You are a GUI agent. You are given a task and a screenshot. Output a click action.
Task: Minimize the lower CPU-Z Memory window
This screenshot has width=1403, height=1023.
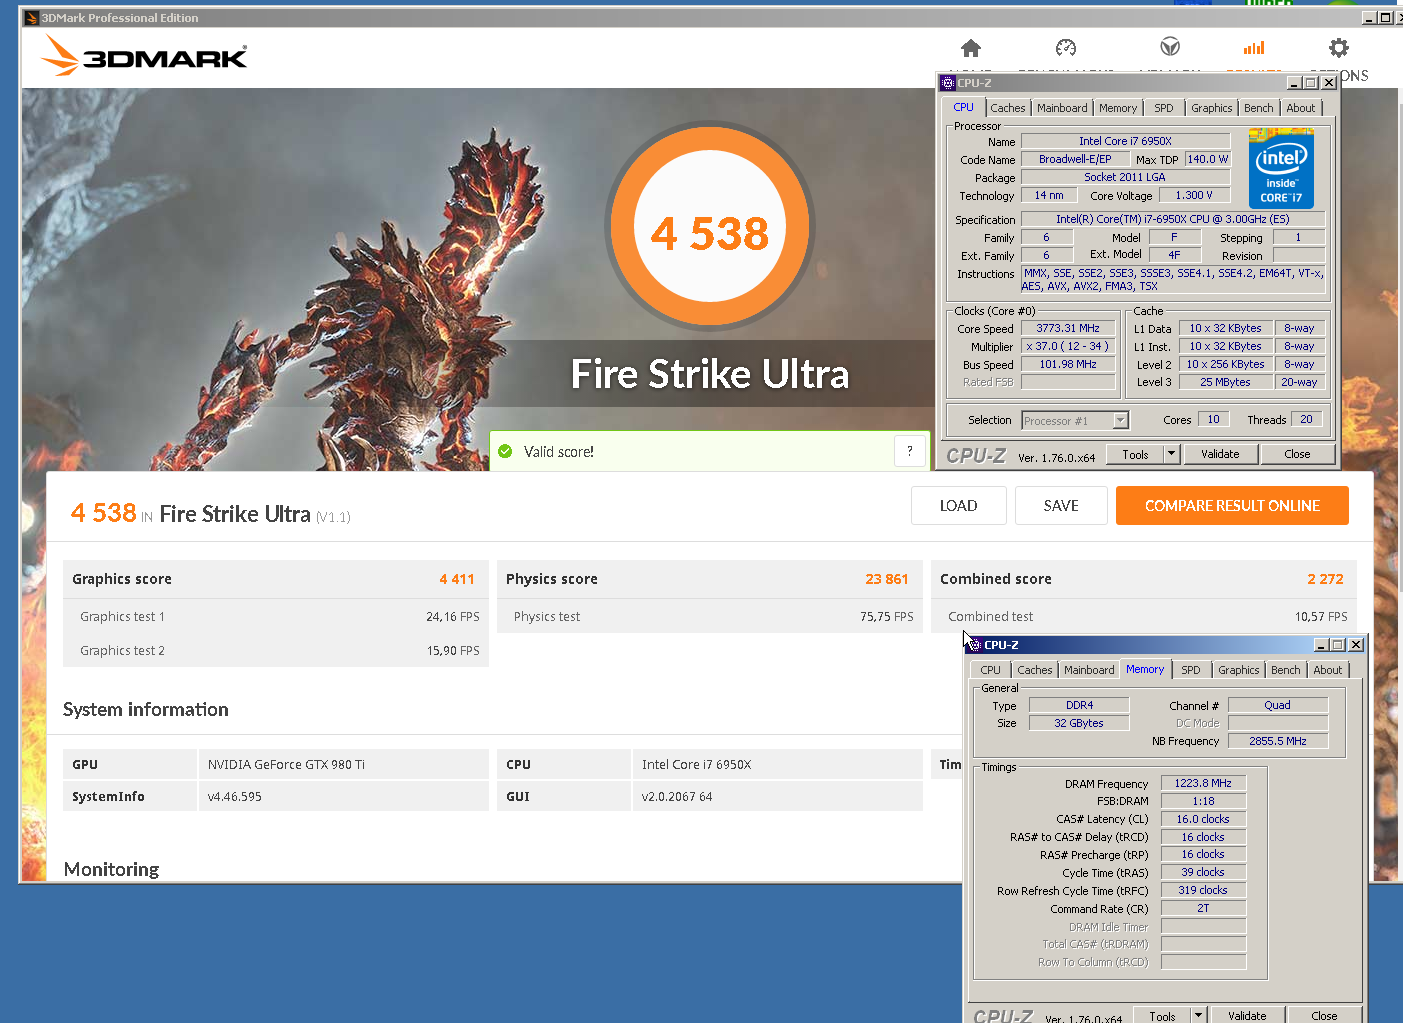click(1320, 645)
